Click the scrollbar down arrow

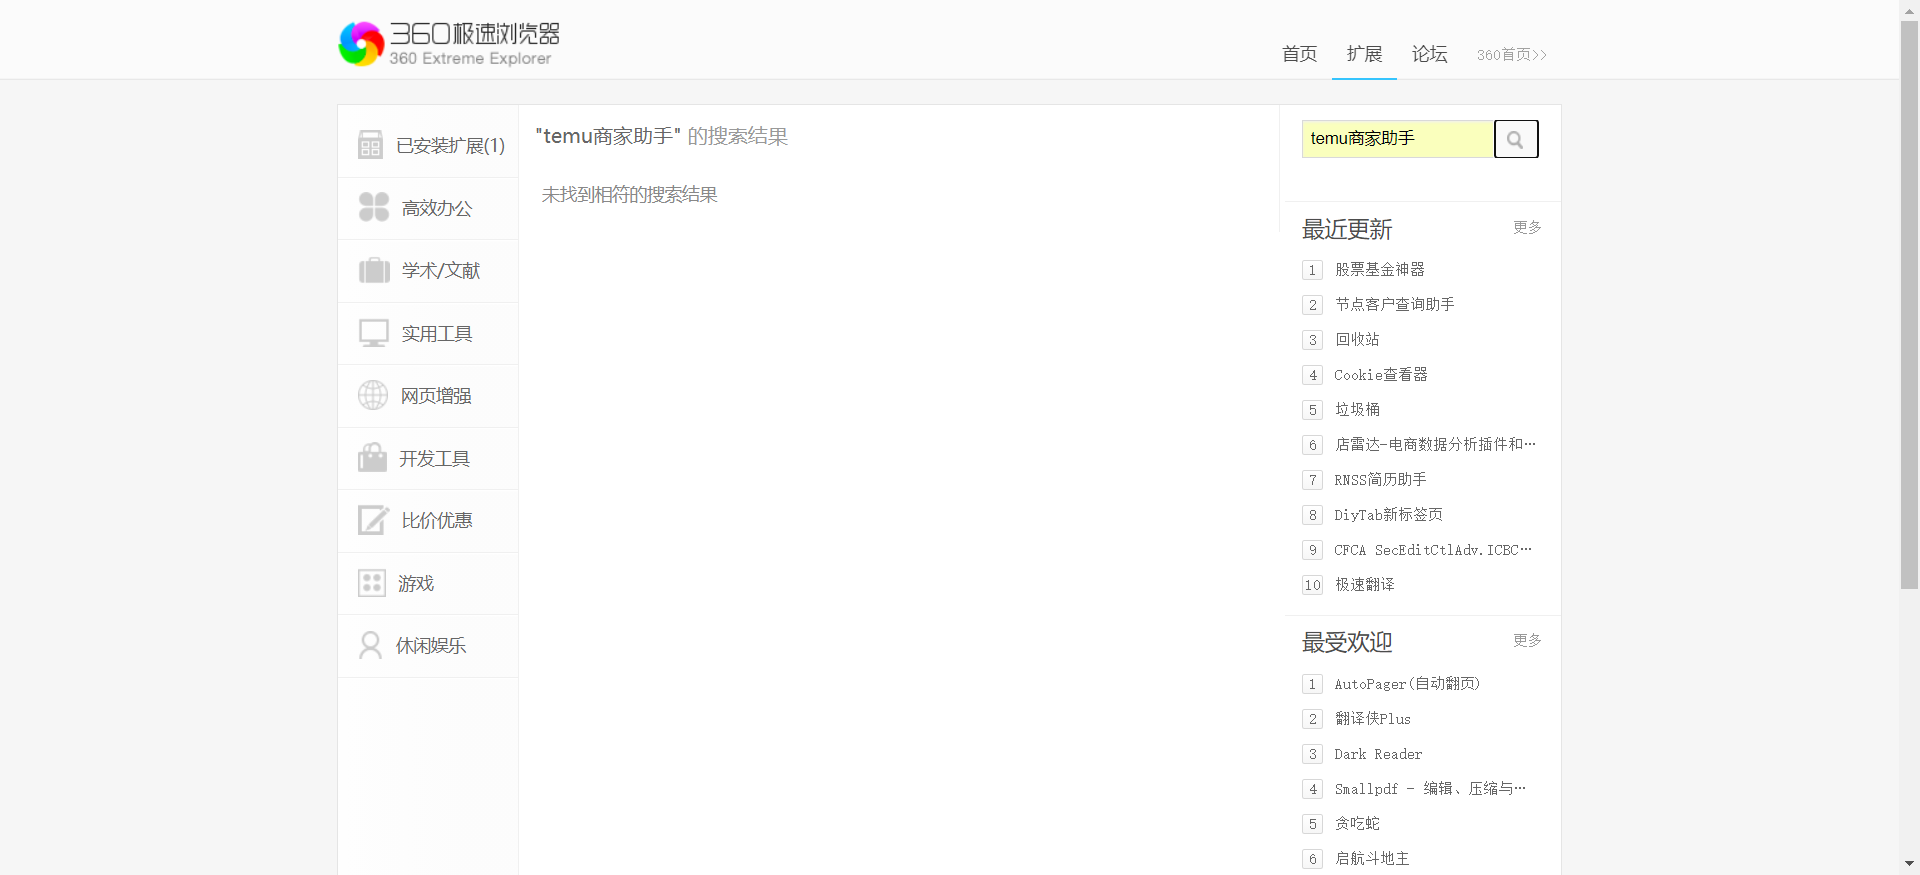click(x=1909, y=864)
